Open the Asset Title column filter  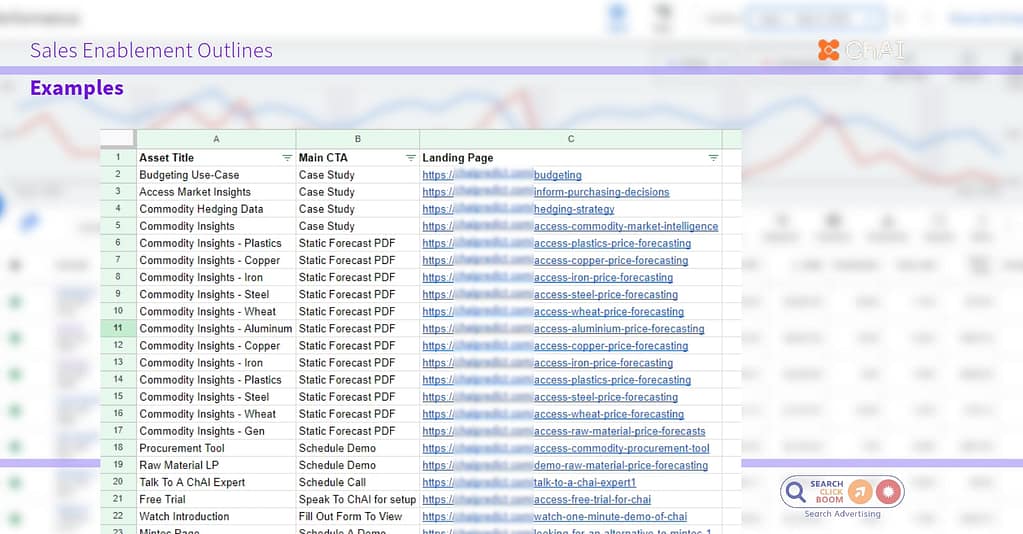[287, 158]
